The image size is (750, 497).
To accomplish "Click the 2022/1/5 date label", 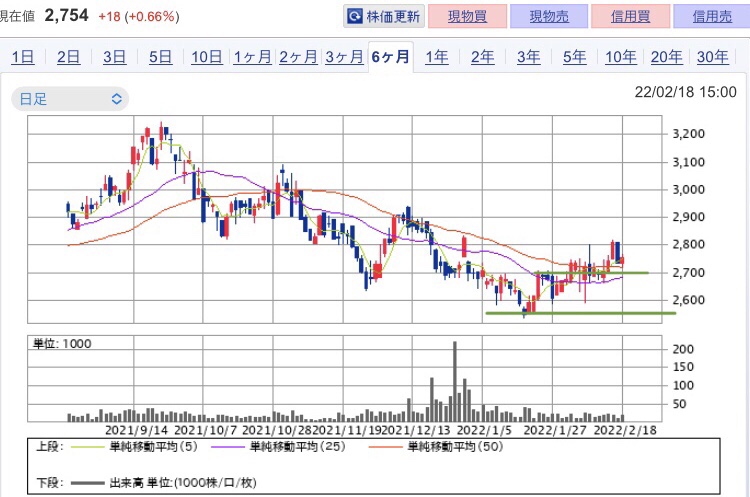I will coord(484,430).
